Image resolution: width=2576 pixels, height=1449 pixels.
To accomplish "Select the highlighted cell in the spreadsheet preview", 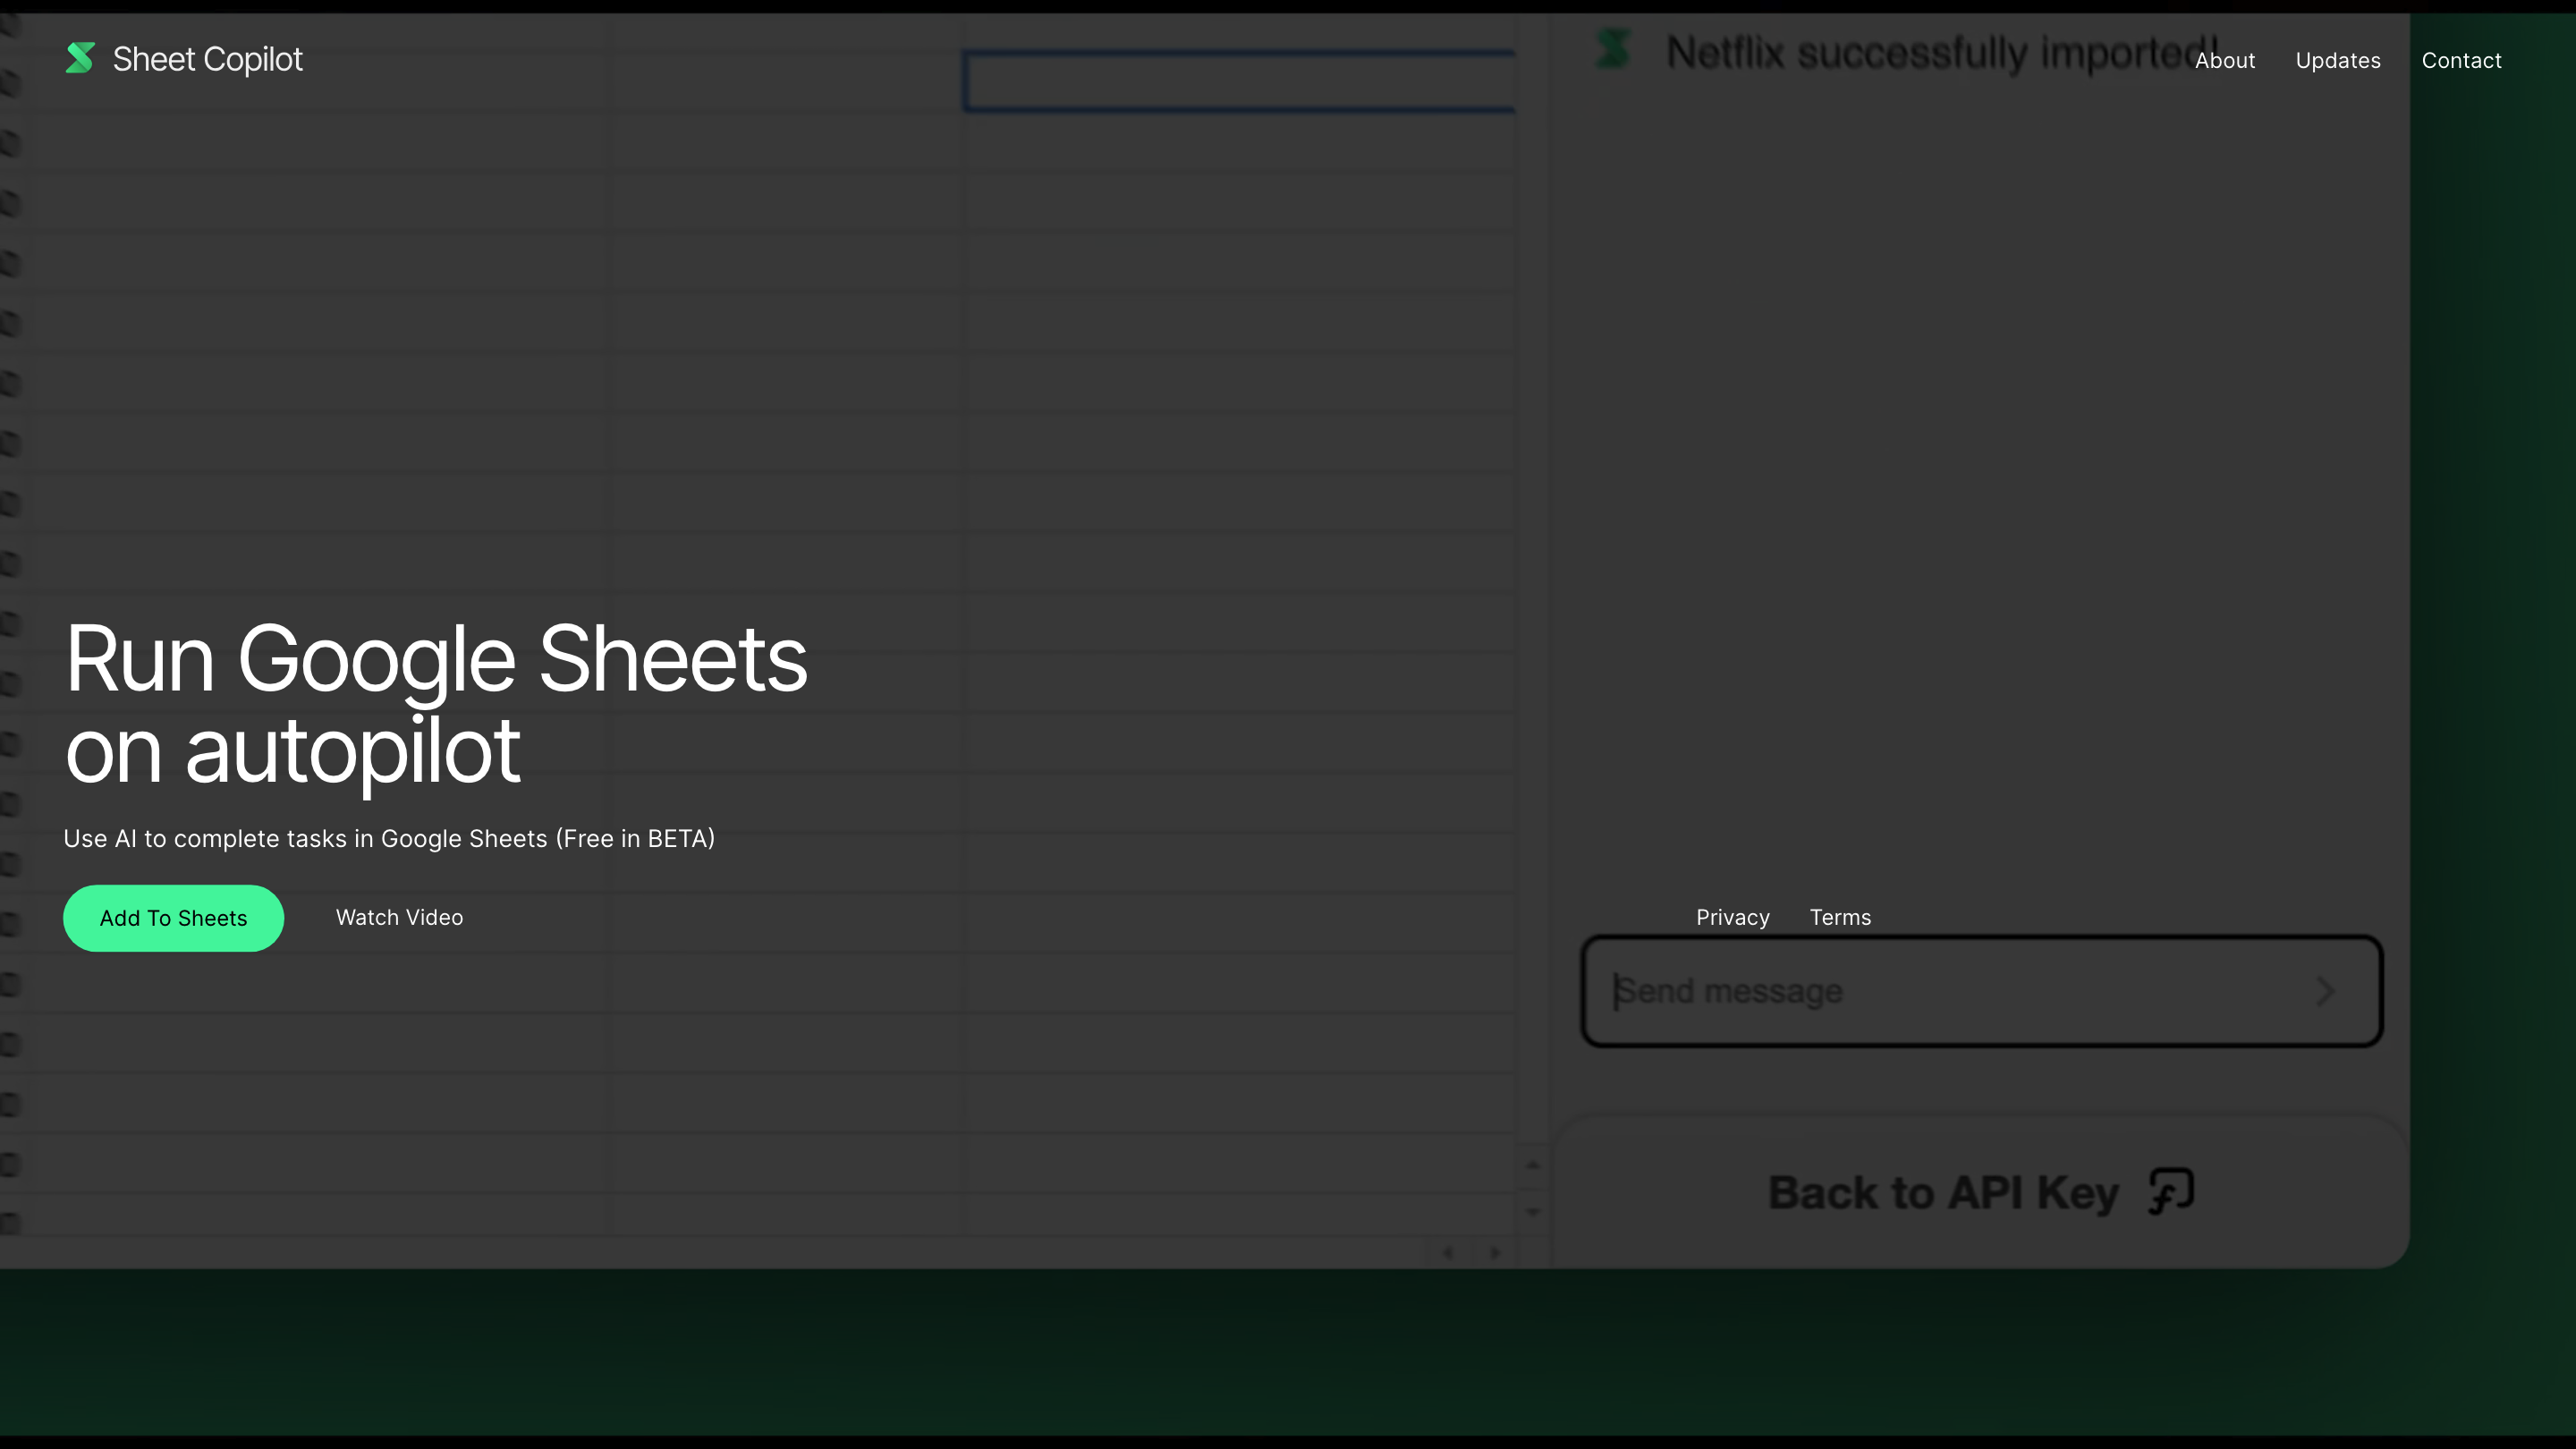I will point(1240,81).
